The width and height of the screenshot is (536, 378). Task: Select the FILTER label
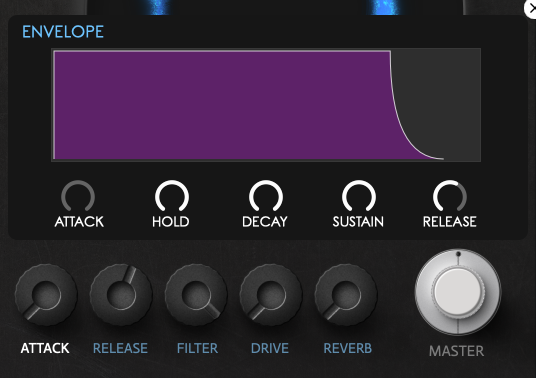[x=197, y=348]
